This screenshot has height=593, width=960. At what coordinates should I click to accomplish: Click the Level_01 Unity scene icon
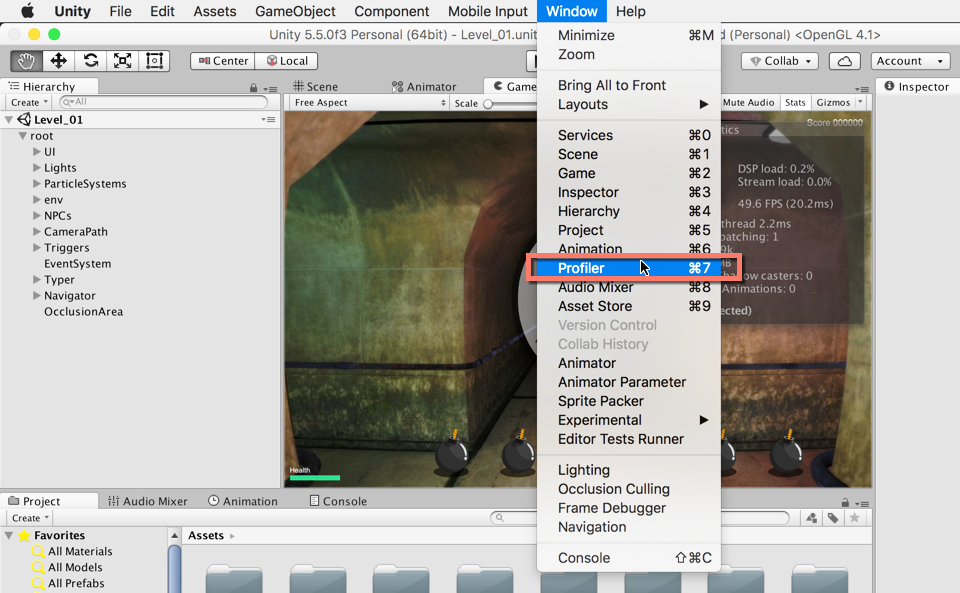point(24,119)
